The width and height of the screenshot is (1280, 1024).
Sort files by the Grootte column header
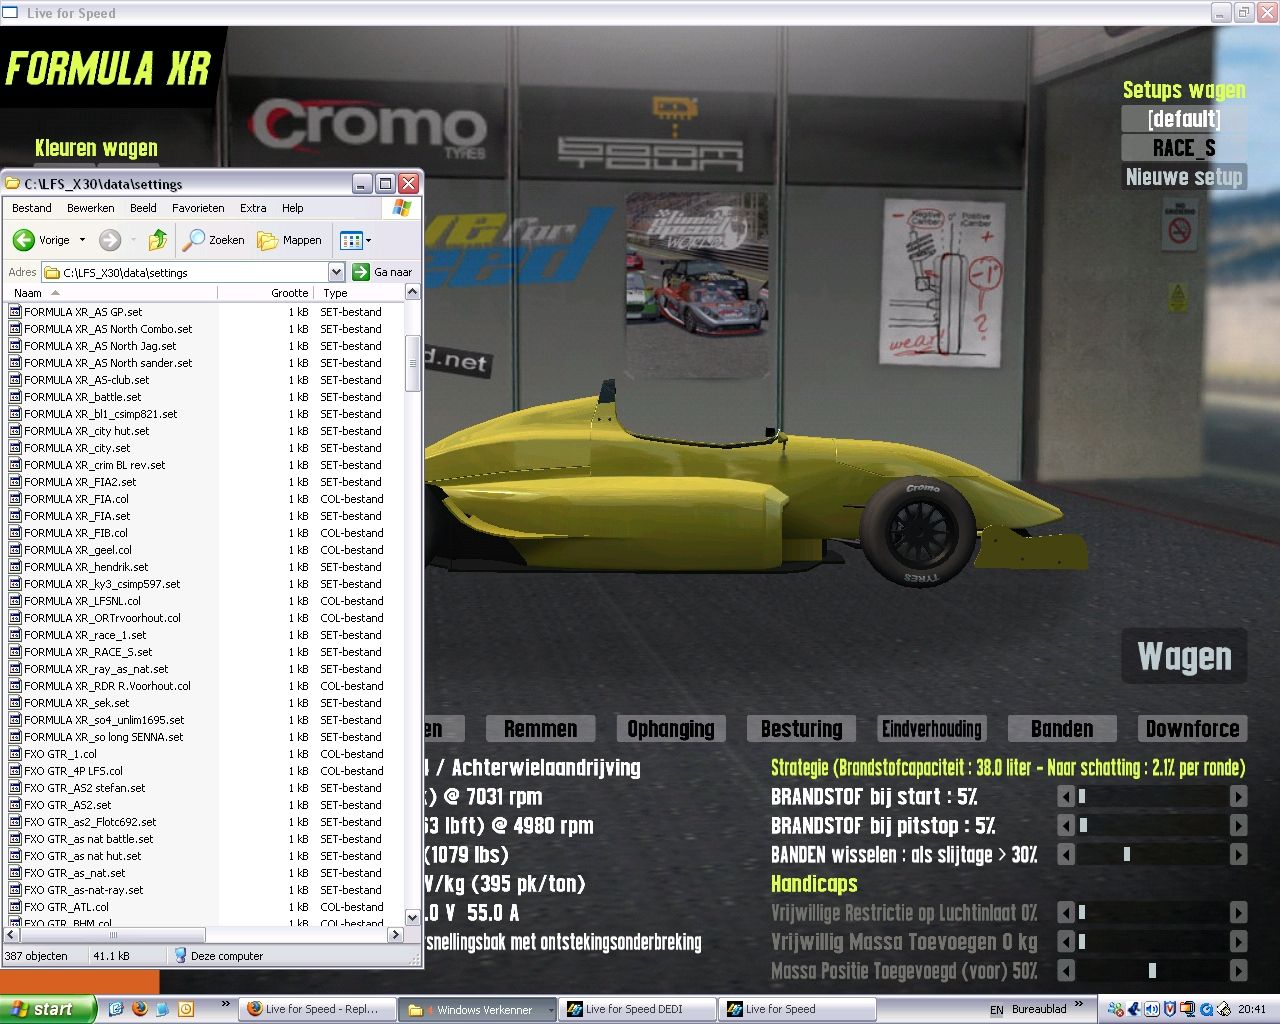[x=265, y=293]
